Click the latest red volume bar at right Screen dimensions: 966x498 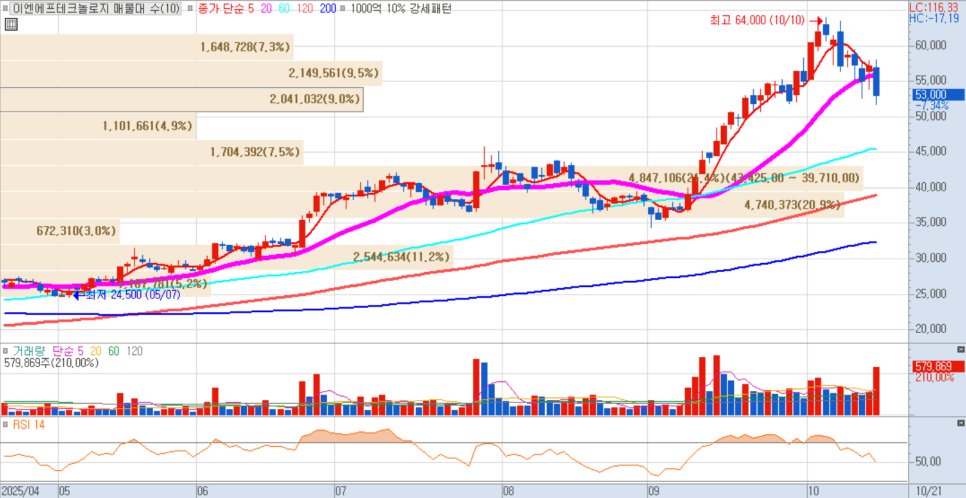tap(876, 391)
